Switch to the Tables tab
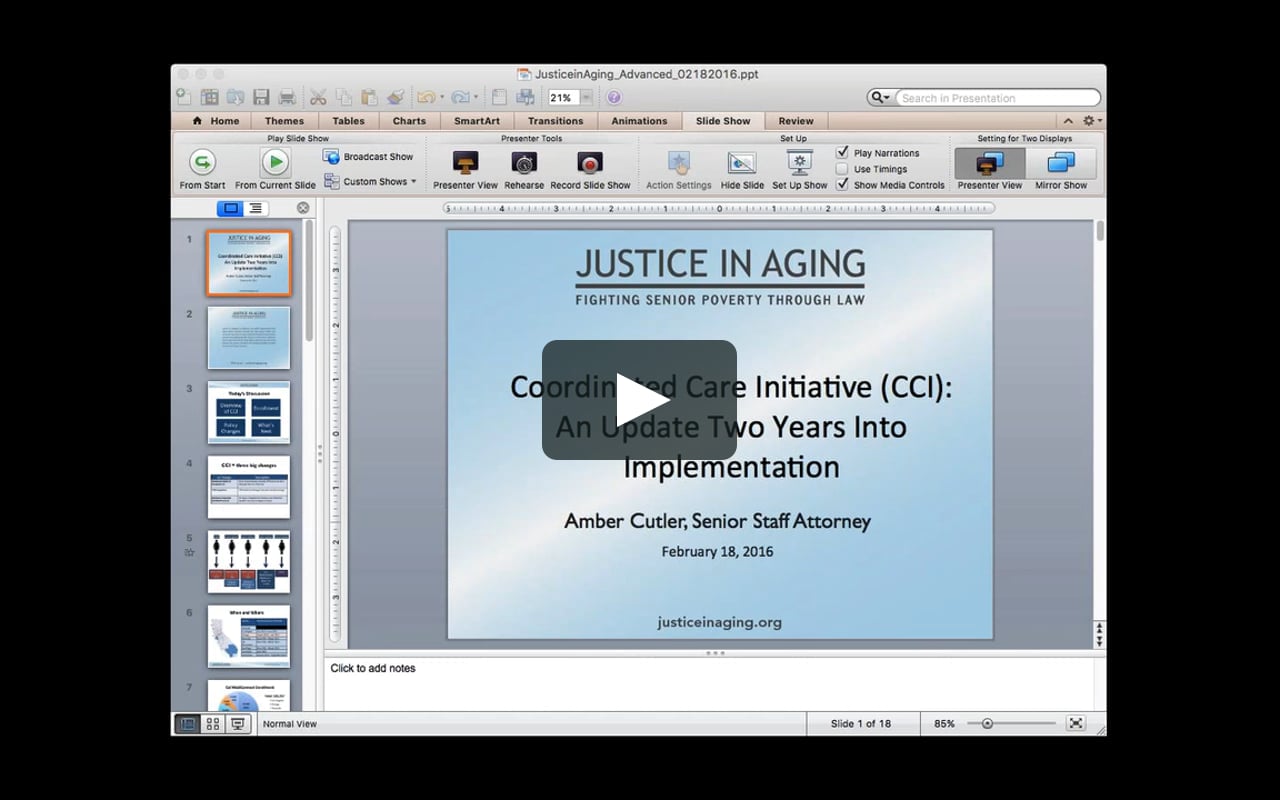Viewport: 1280px width, 800px height. (x=348, y=121)
